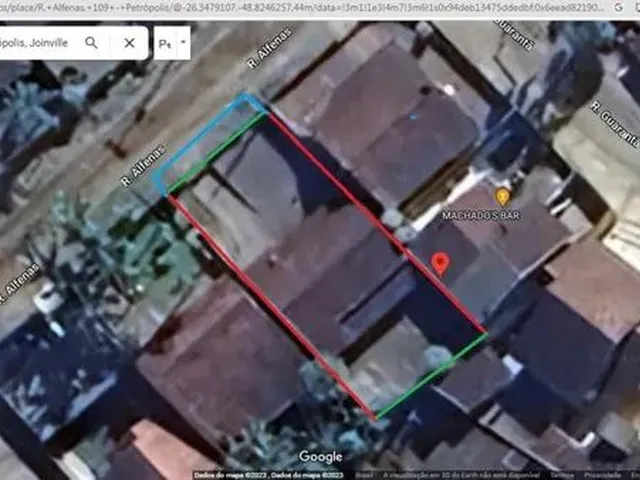This screenshot has height=480, width=640.
Task: Select the MACHADO'S BAR label
Action: (x=481, y=215)
